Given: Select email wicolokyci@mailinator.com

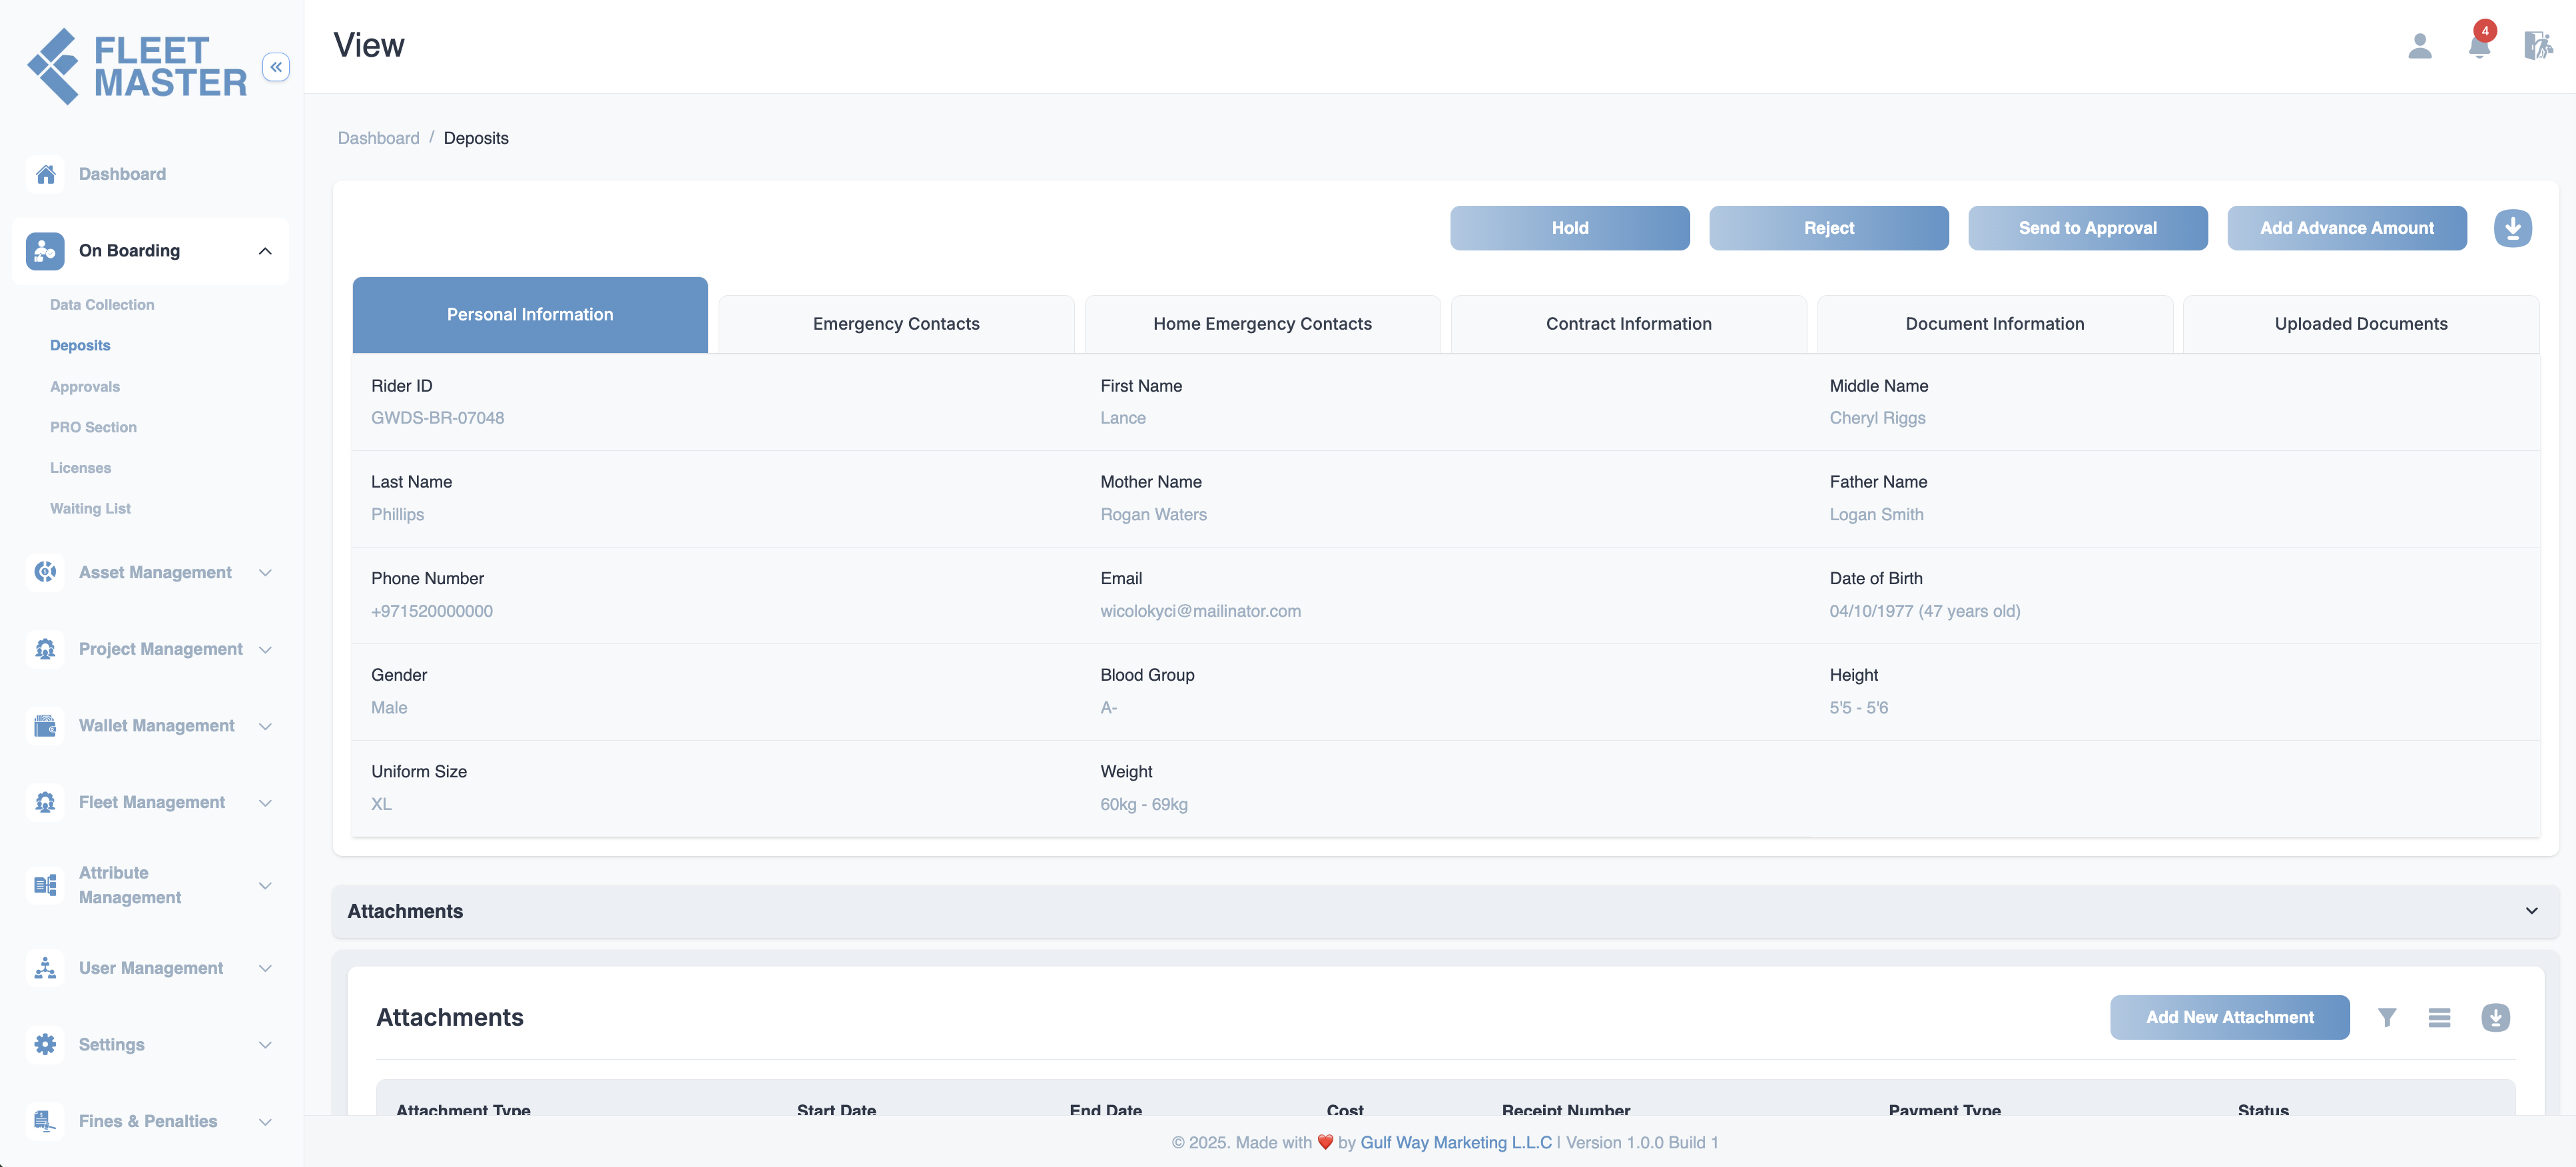Looking at the screenshot, I should pyautogui.click(x=1200, y=611).
